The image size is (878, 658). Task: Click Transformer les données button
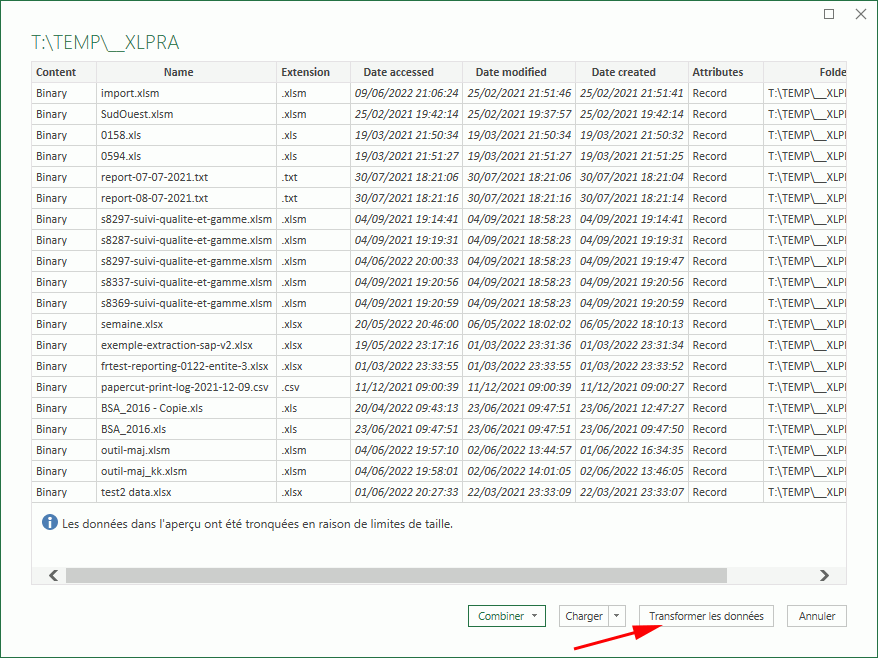click(x=706, y=616)
